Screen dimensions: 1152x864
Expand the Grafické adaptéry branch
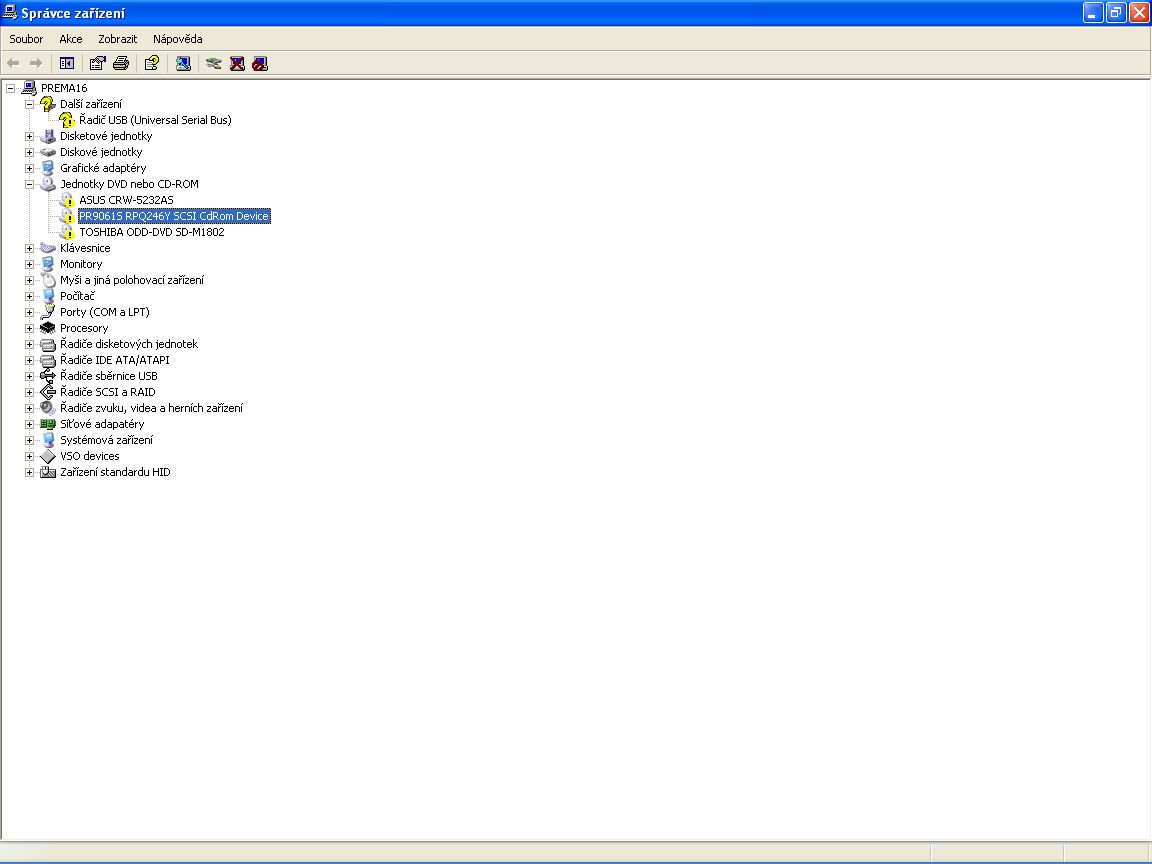click(x=29, y=168)
